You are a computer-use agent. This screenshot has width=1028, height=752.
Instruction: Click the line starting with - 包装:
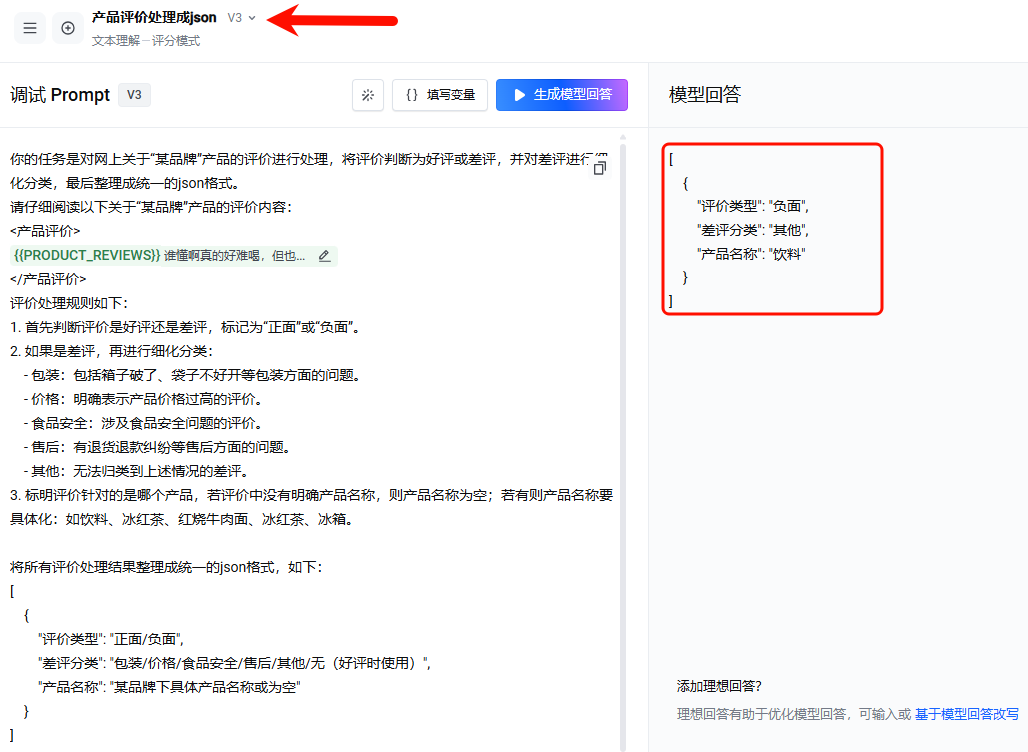pos(192,375)
